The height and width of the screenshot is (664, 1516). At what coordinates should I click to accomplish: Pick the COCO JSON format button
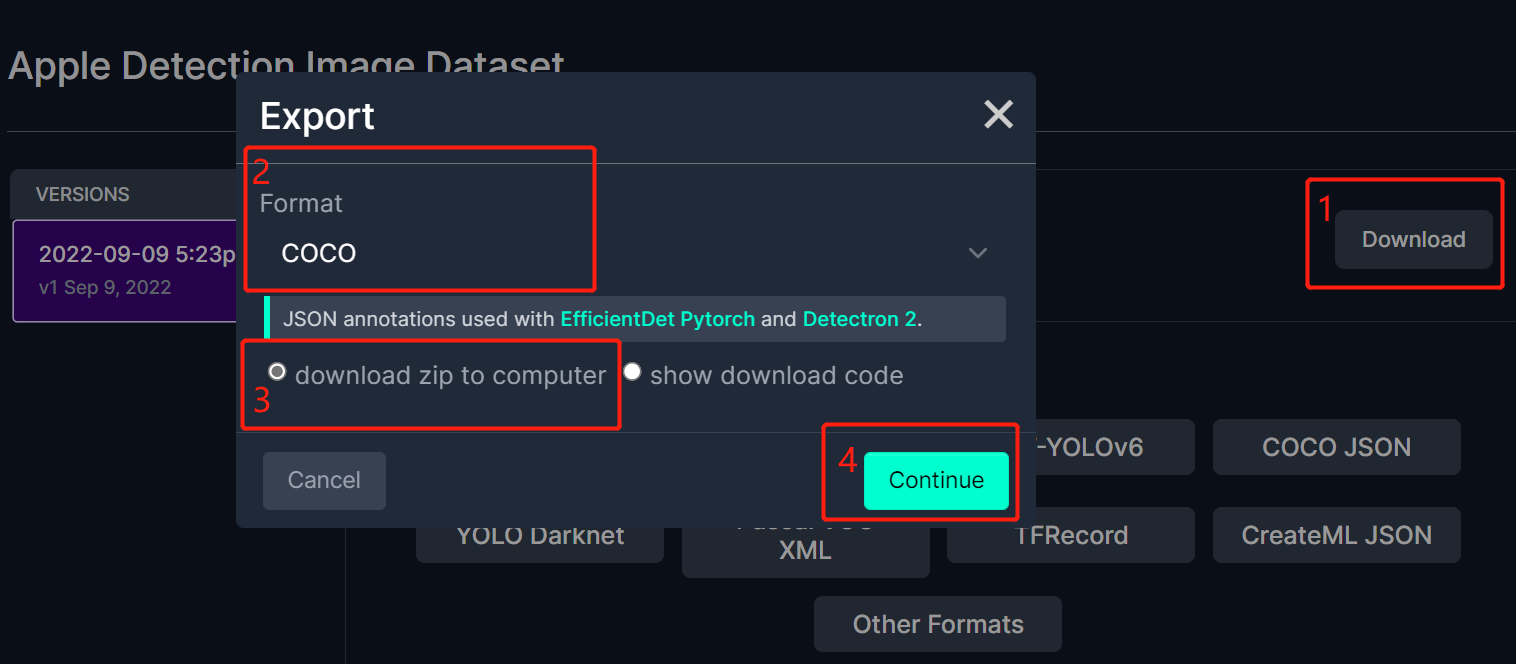tap(1336, 447)
